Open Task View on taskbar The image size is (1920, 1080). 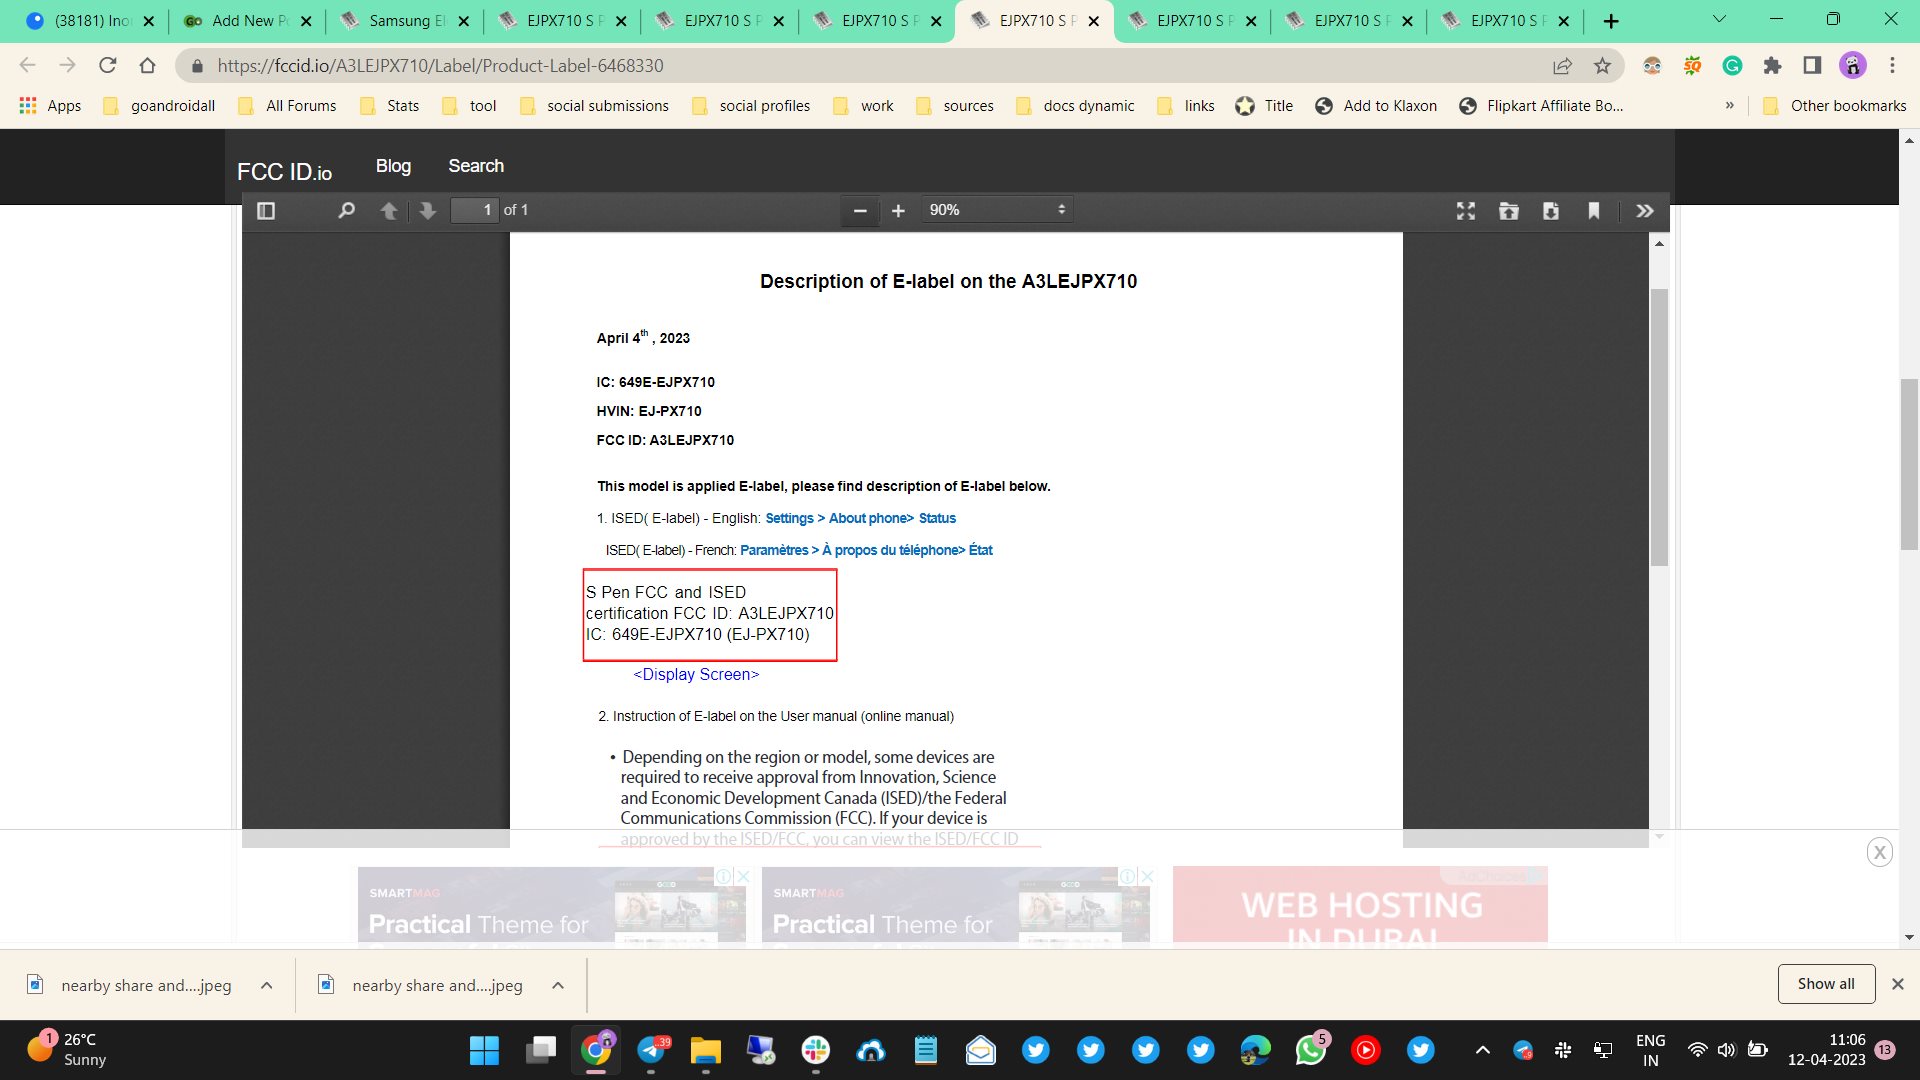(x=541, y=1050)
